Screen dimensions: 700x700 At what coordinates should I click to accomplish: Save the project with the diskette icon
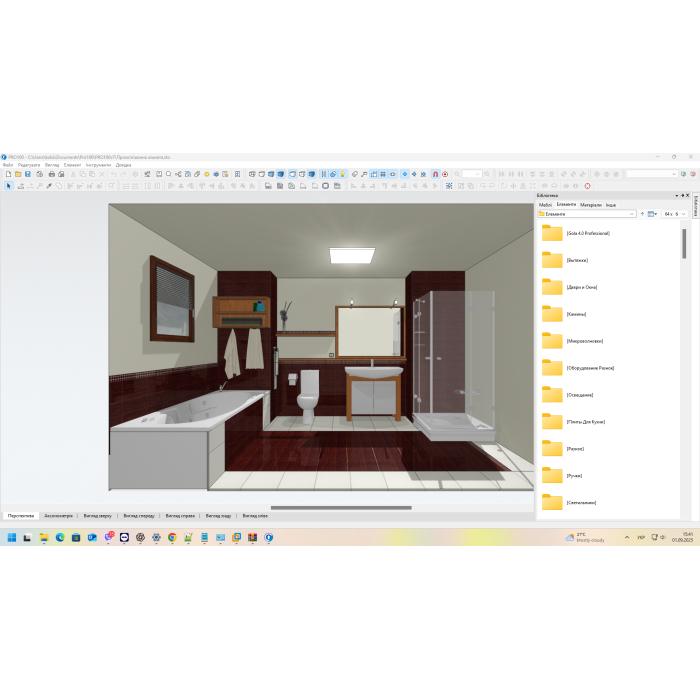(28, 174)
